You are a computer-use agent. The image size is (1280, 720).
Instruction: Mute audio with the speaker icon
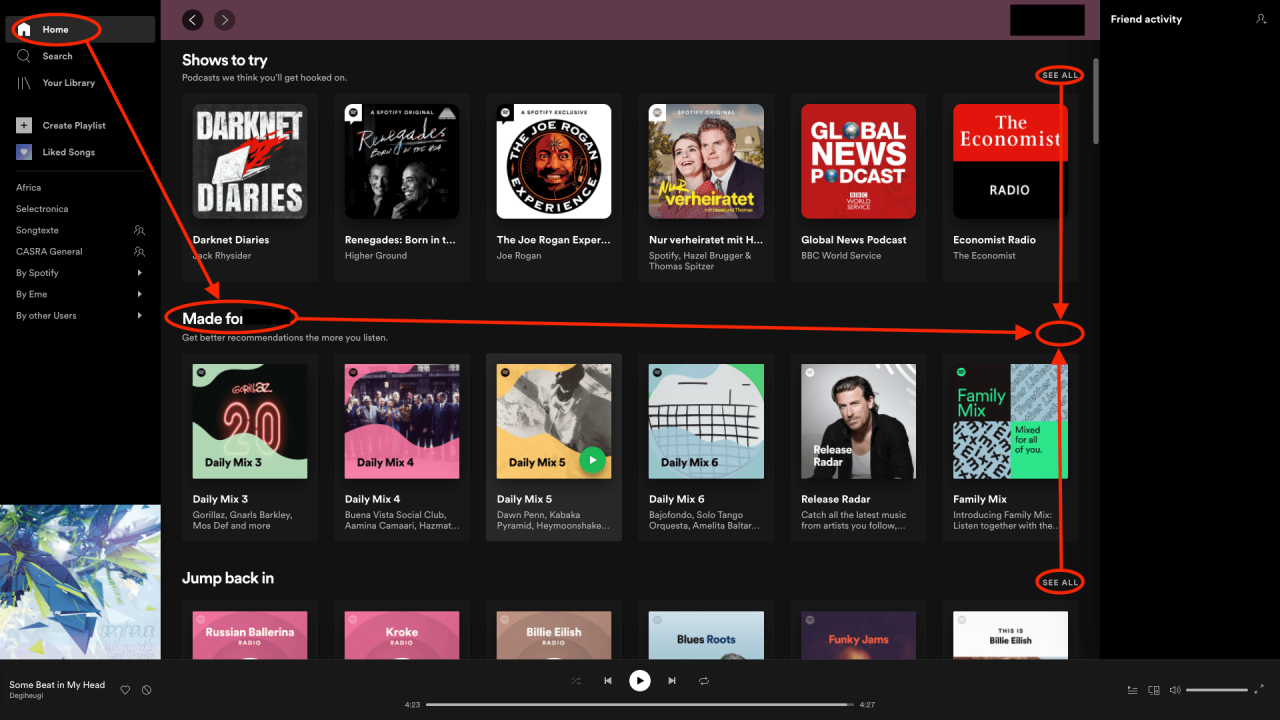coord(1175,690)
